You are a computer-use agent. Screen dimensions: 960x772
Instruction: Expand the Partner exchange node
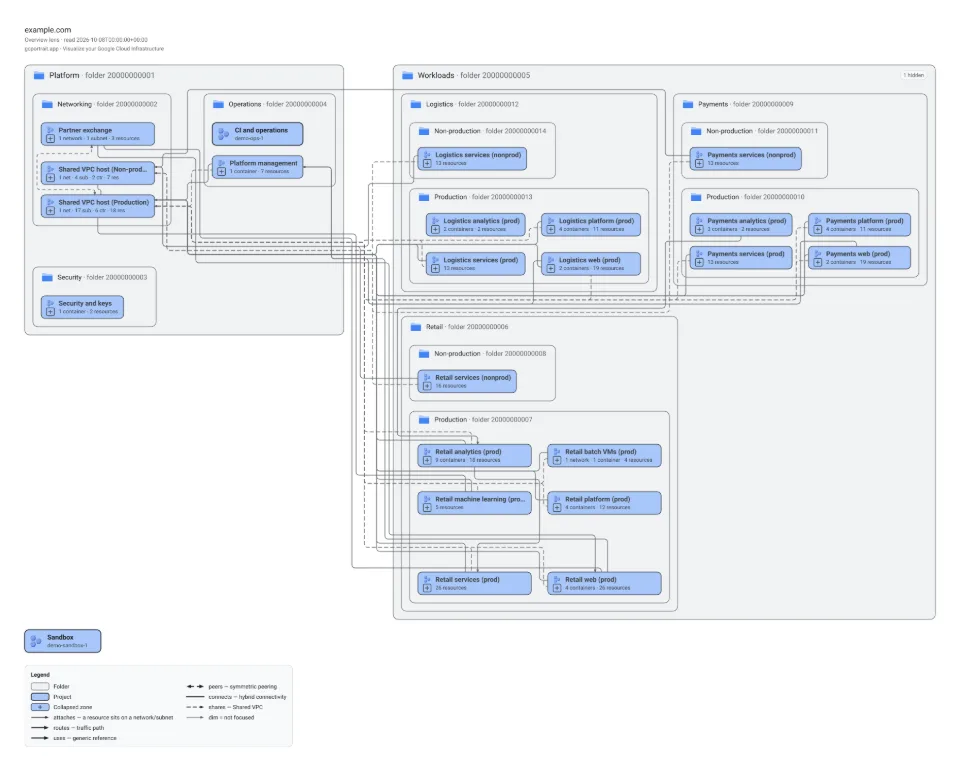pyautogui.click(x=50, y=138)
